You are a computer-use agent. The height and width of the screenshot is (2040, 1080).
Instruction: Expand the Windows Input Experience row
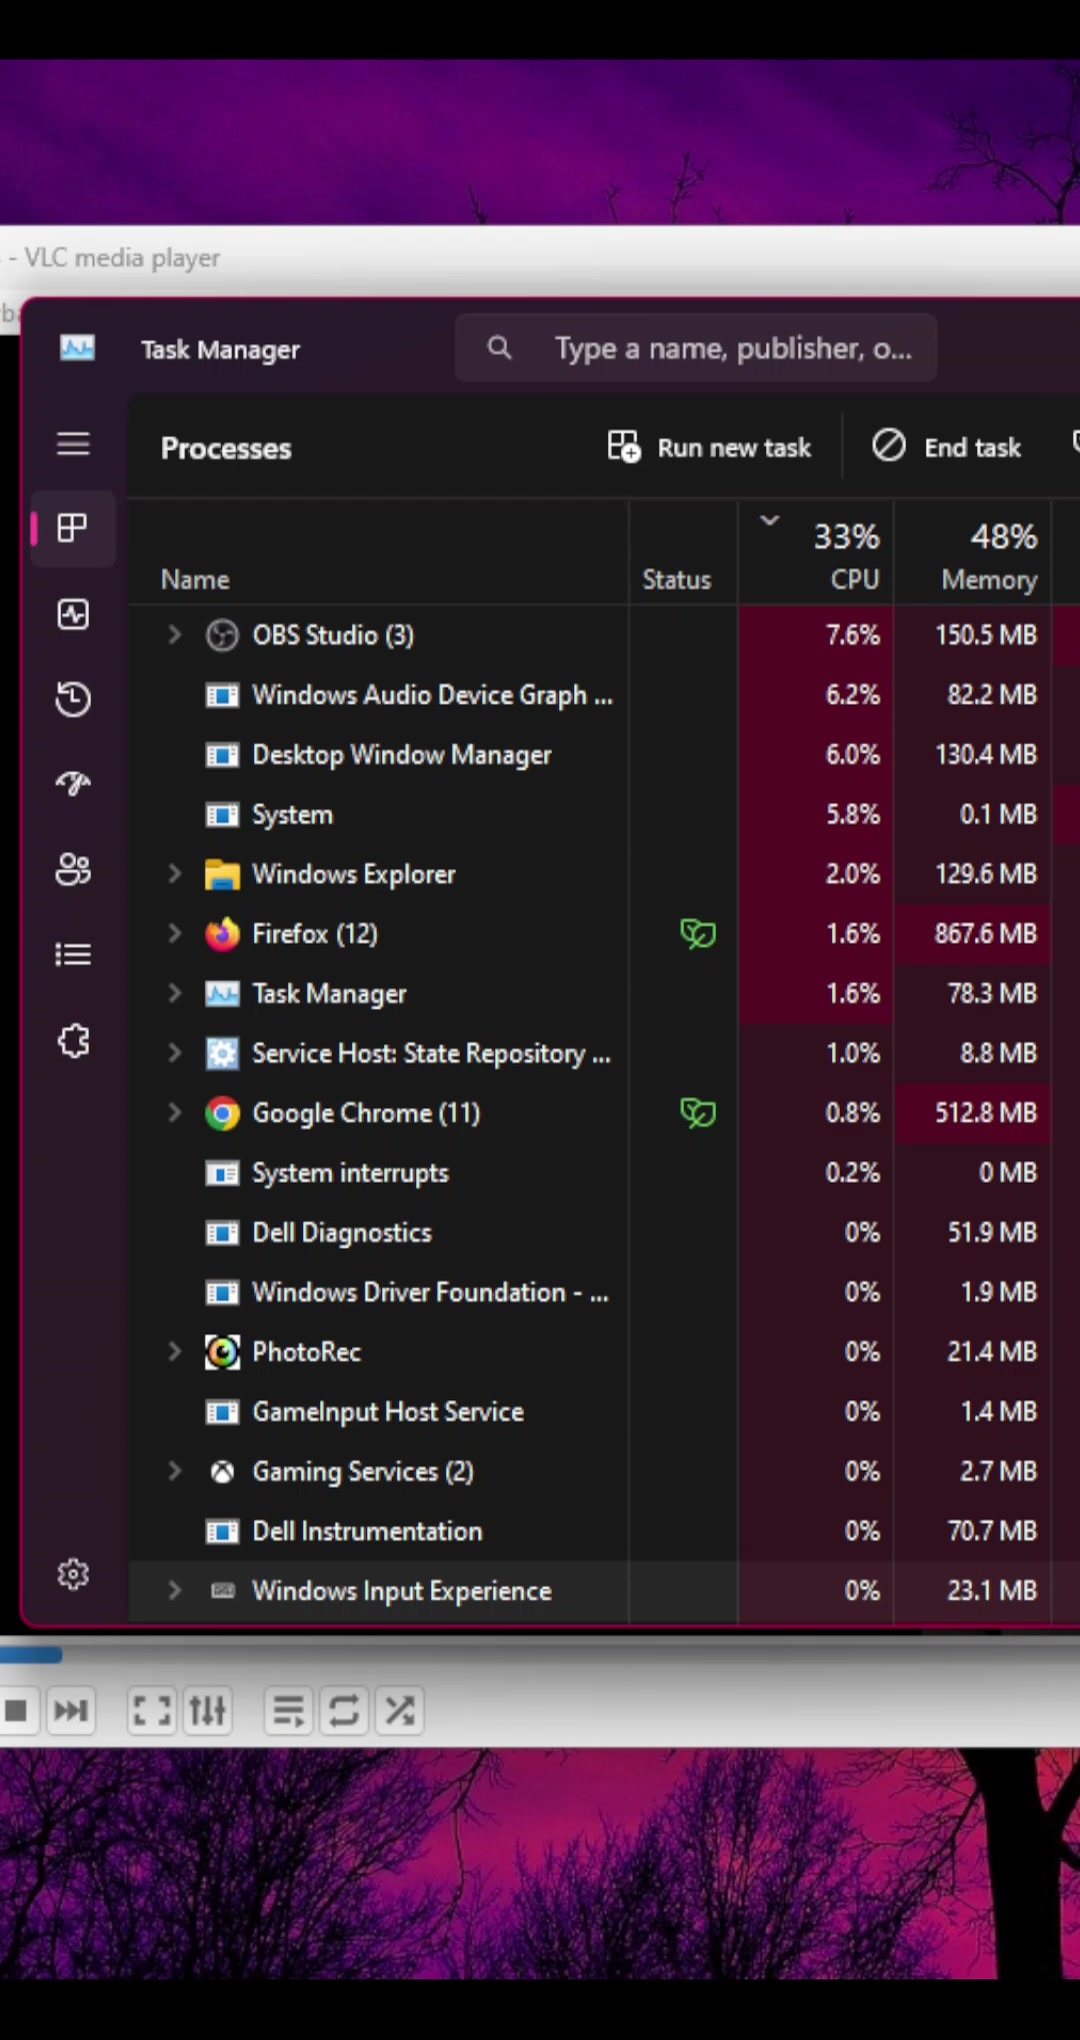tap(175, 1591)
